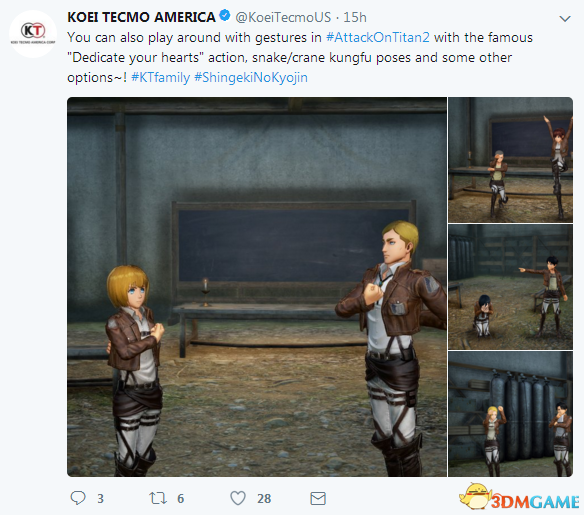Send tweet via direct message envelope icon
584x515 pixels.
[318, 499]
